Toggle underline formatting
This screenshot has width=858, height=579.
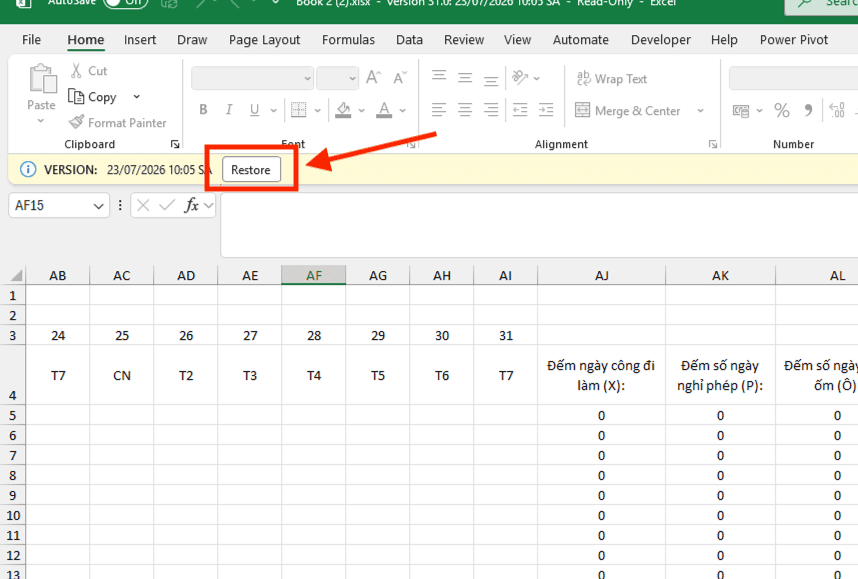(254, 109)
